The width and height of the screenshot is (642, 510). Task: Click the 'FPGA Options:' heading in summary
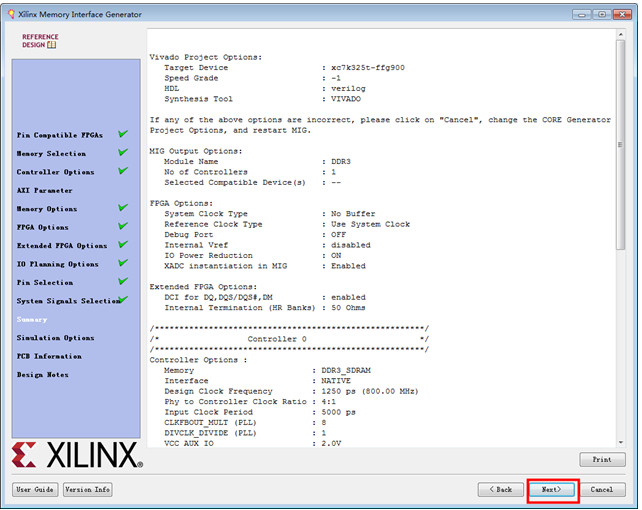pos(181,203)
